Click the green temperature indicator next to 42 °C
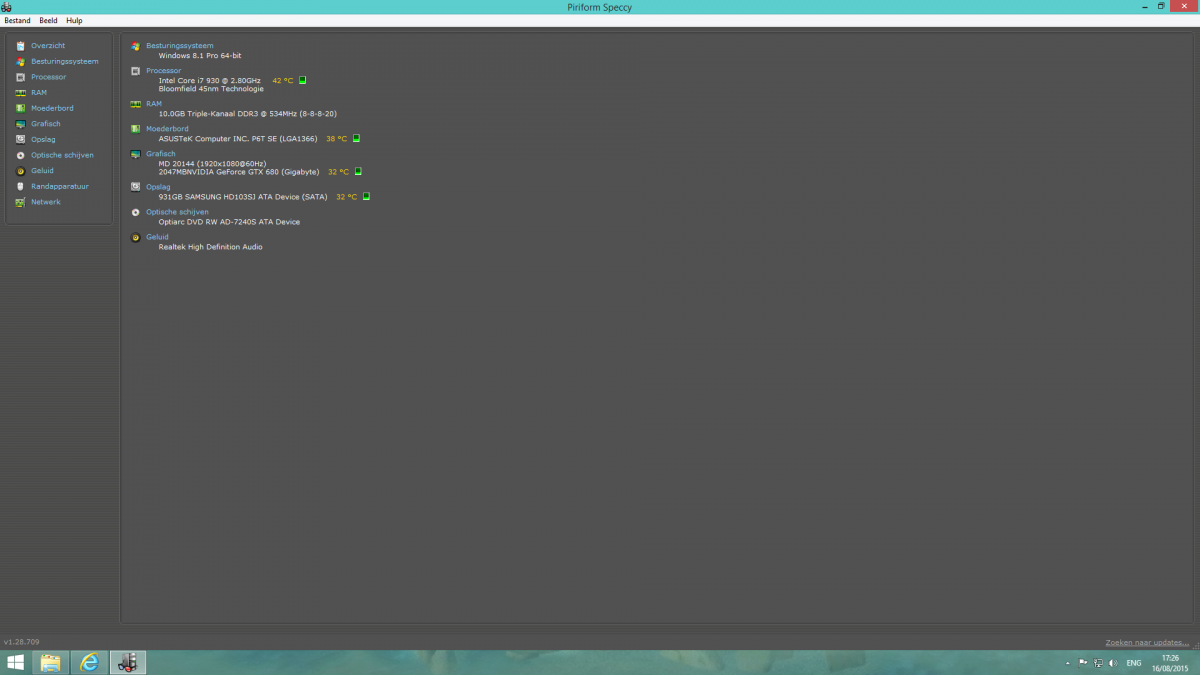Image resolution: width=1200 pixels, height=675 pixels. [303, 80]
